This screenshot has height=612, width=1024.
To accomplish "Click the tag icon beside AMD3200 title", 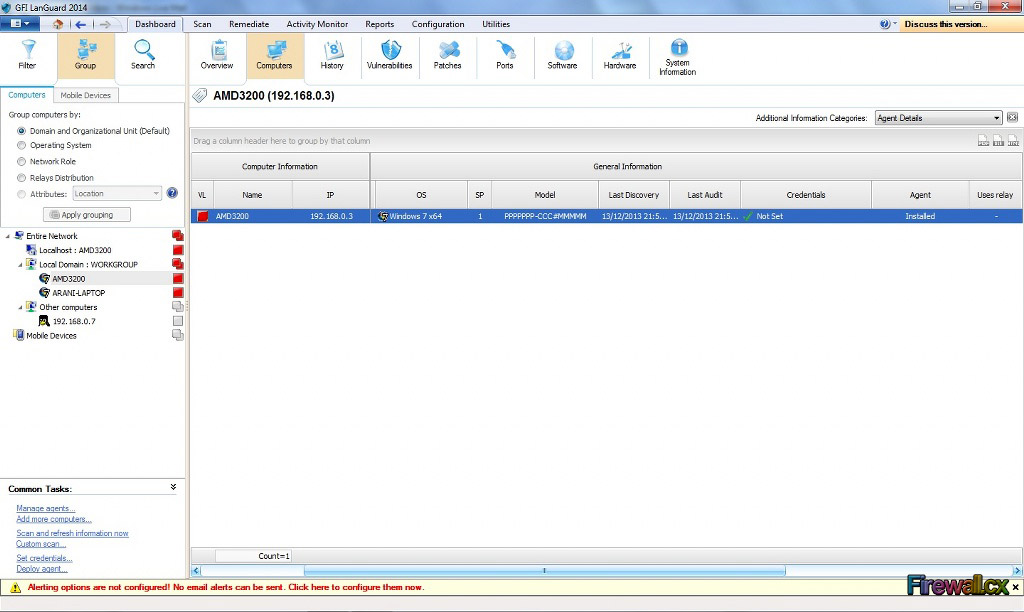I will point(200,96).
